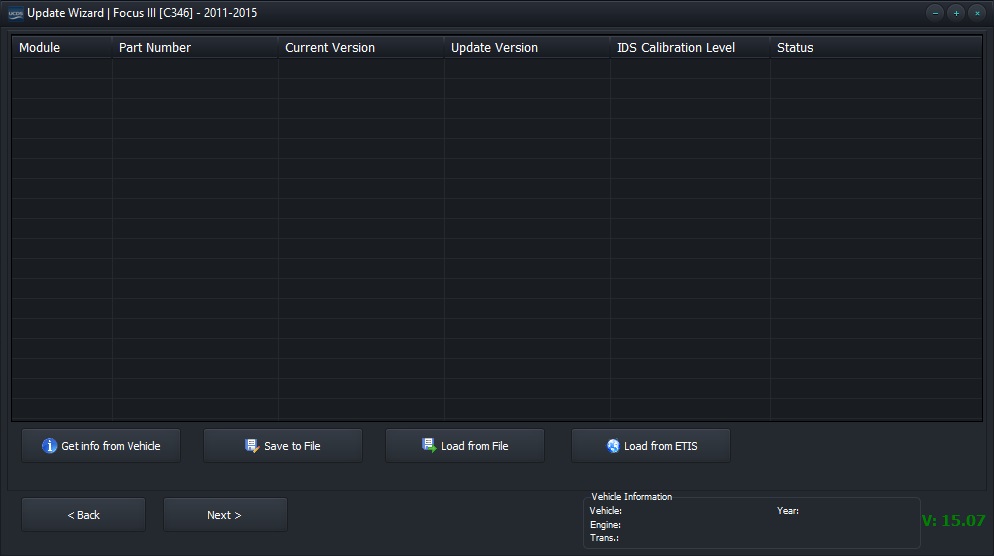Click the floppy disk icon on Save to File

pyautogui.click(x=252, y=446)
